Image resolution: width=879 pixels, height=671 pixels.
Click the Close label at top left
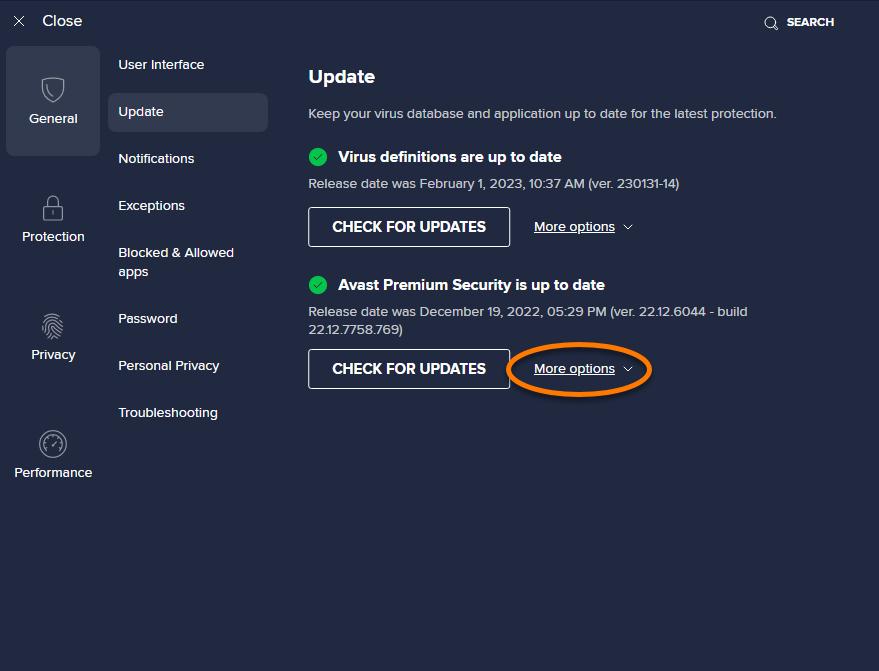point(62,21)
